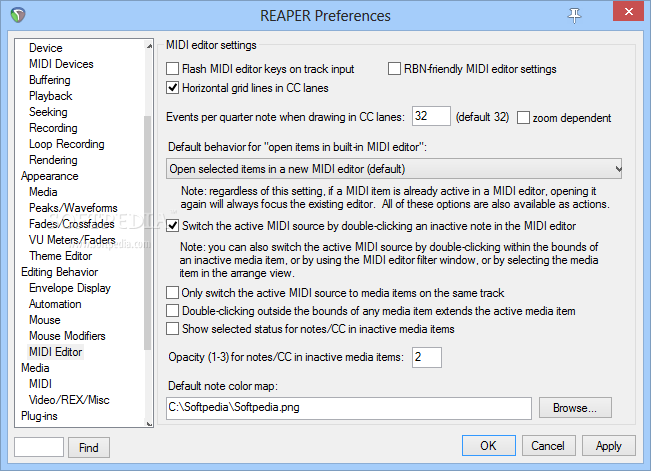Screen dimensions: 651x471
Task: Open the MIDI page under Media
Action: [41, 384]
